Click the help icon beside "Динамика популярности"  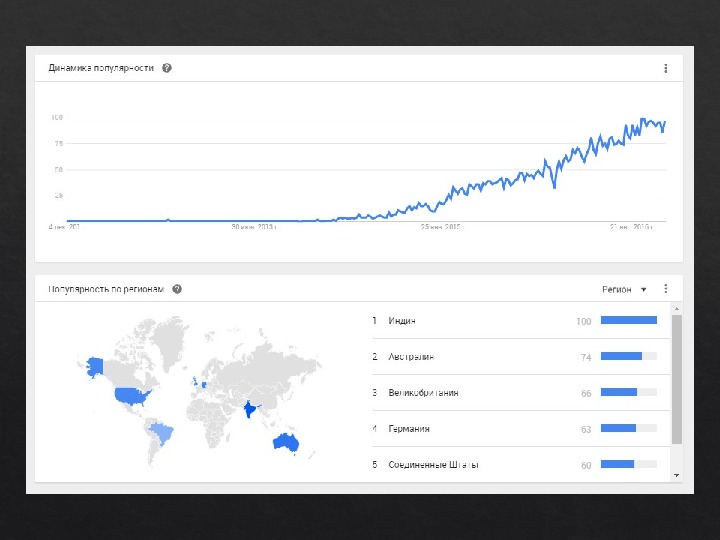point(167,68)
